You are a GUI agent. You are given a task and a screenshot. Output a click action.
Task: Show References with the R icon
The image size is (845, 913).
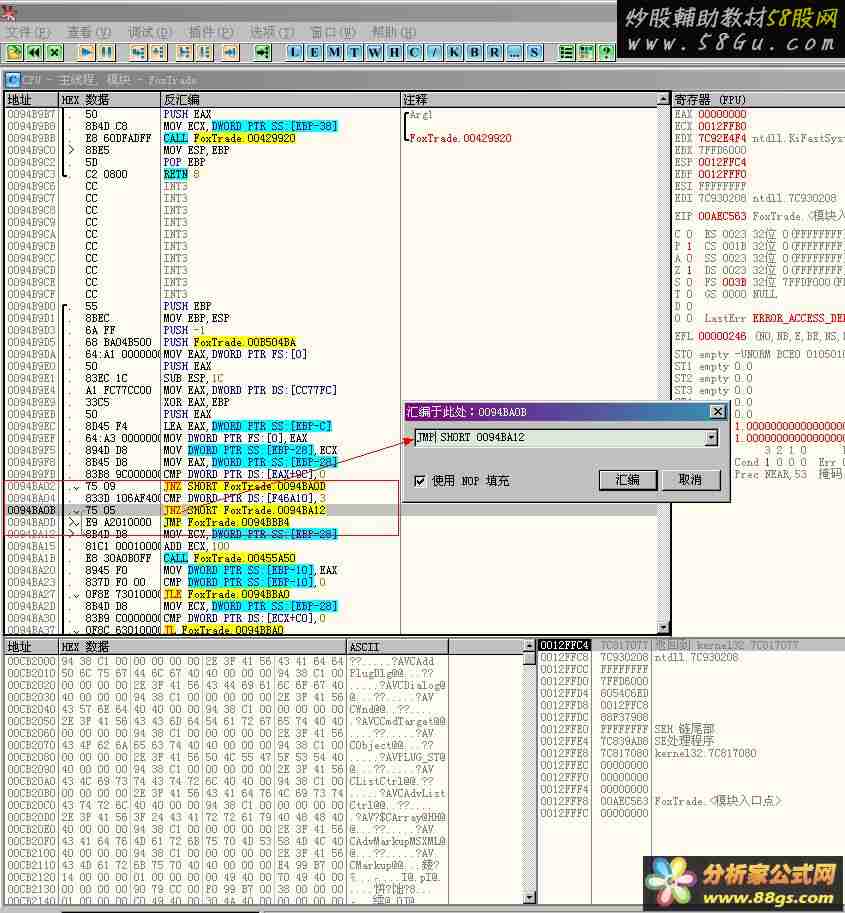494,52
